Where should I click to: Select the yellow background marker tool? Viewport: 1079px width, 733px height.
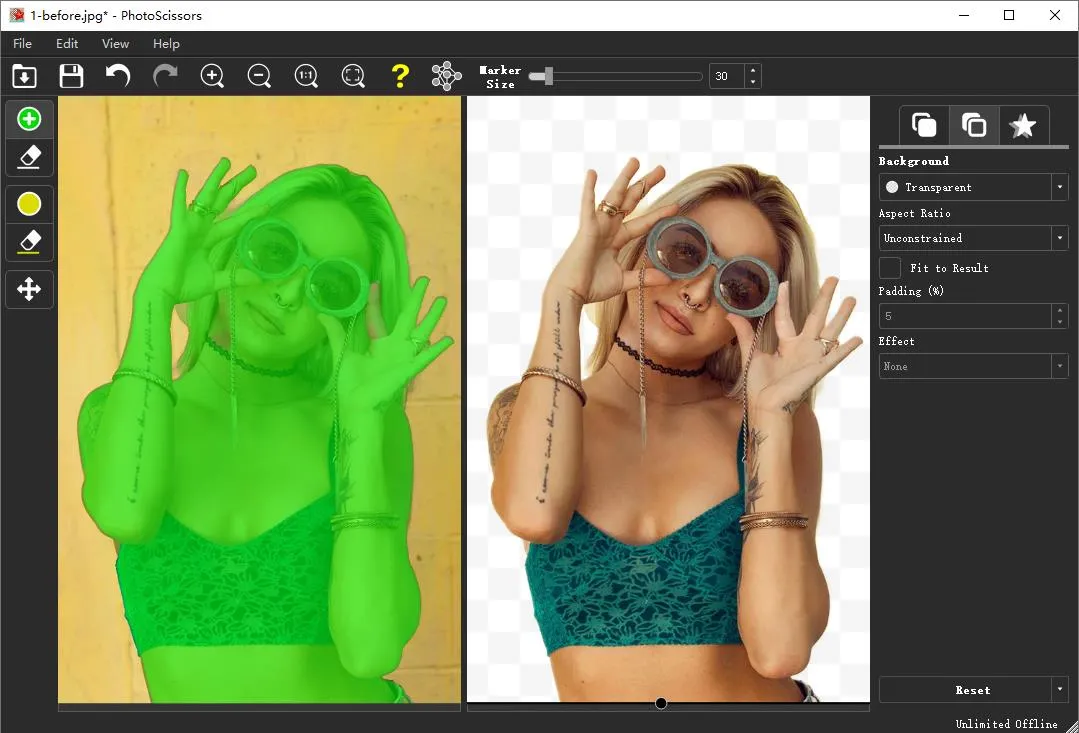29,204
